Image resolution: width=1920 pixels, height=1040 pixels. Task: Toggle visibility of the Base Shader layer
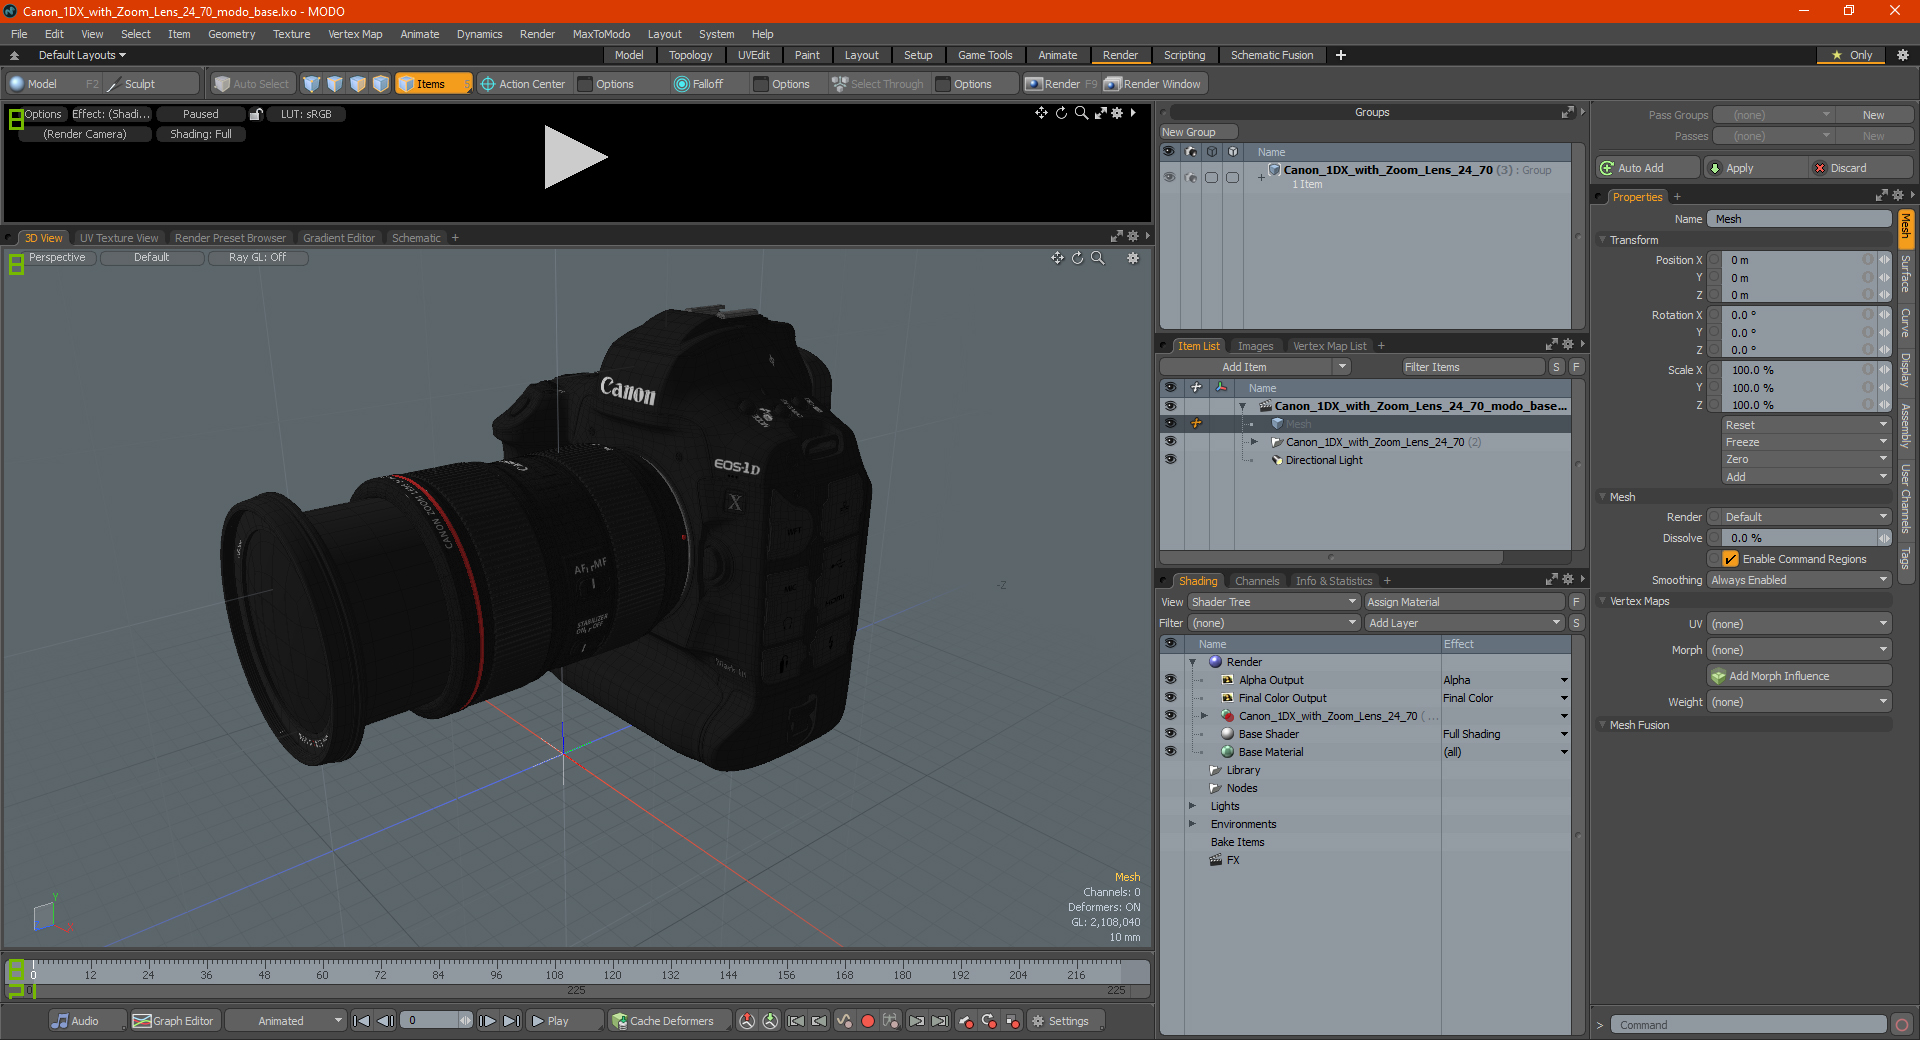(x=1170, y=734)
